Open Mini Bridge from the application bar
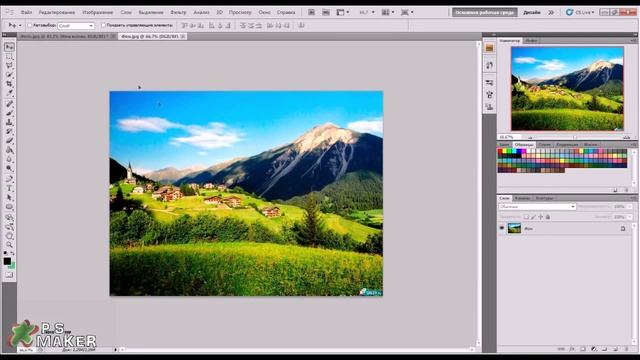Screen dimensions: 640x360 coord(326,13)
